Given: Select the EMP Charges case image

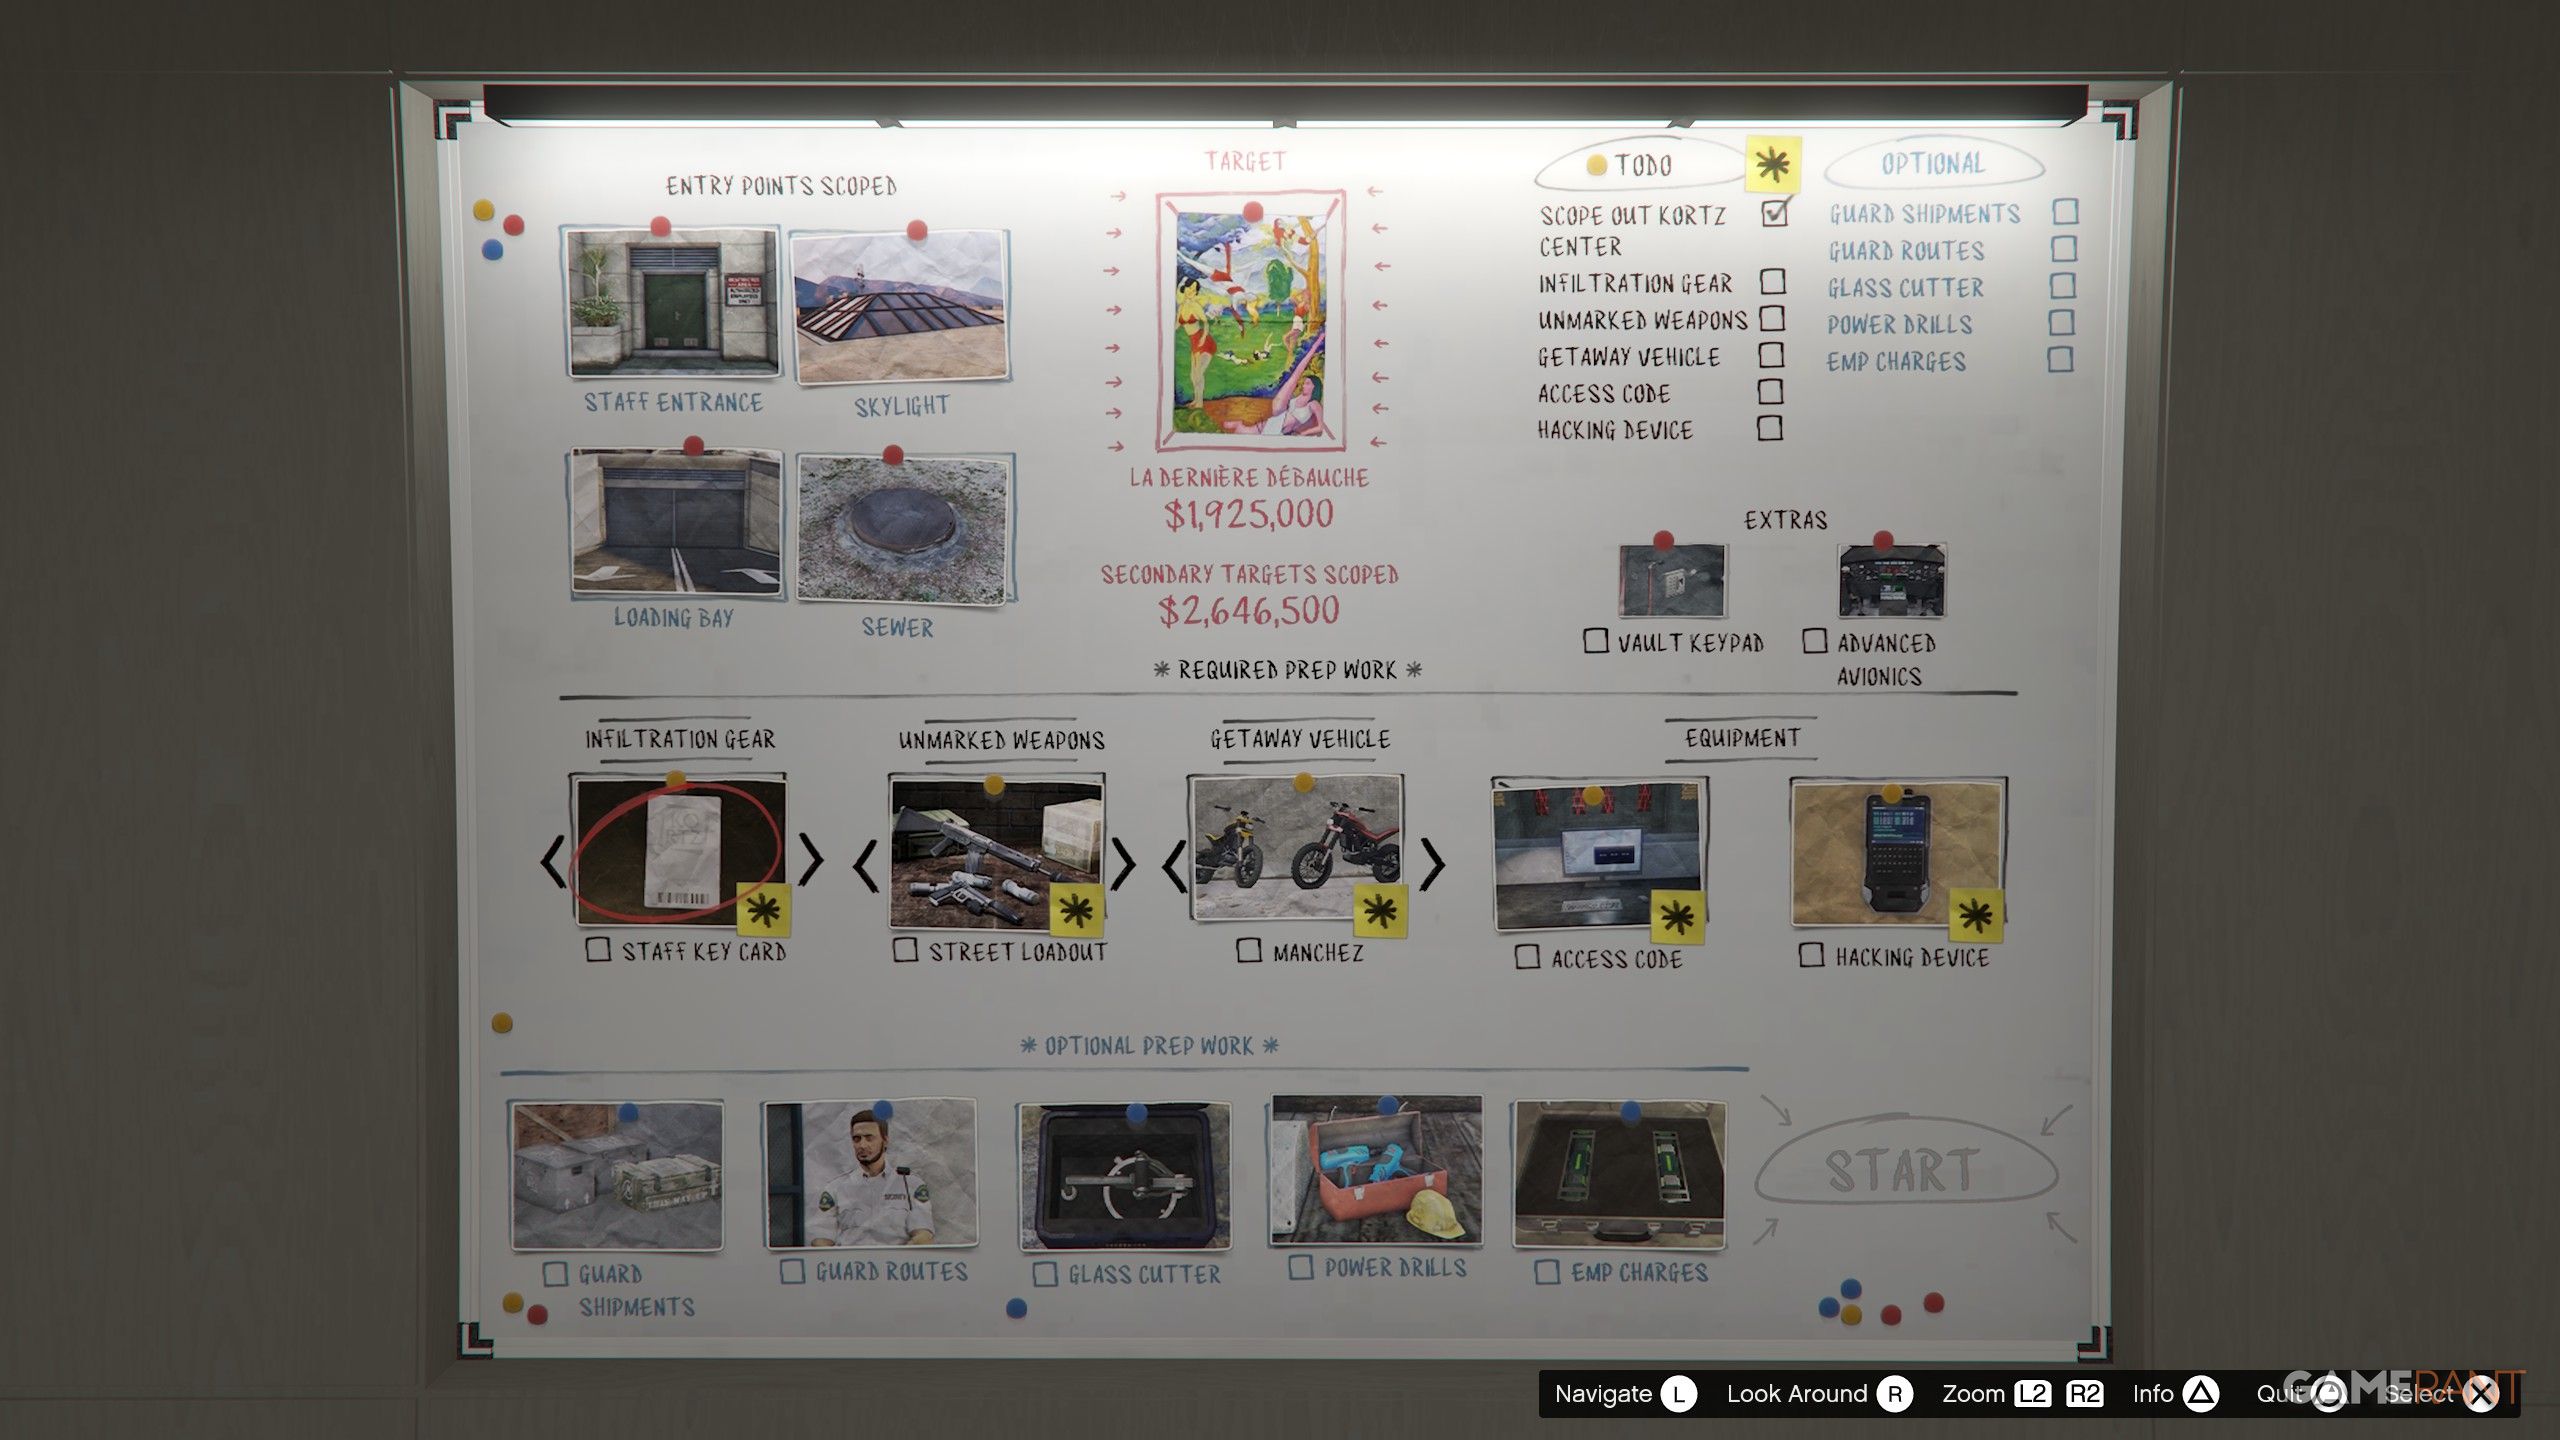Looking at the screenshot, I should 1620,1174.
